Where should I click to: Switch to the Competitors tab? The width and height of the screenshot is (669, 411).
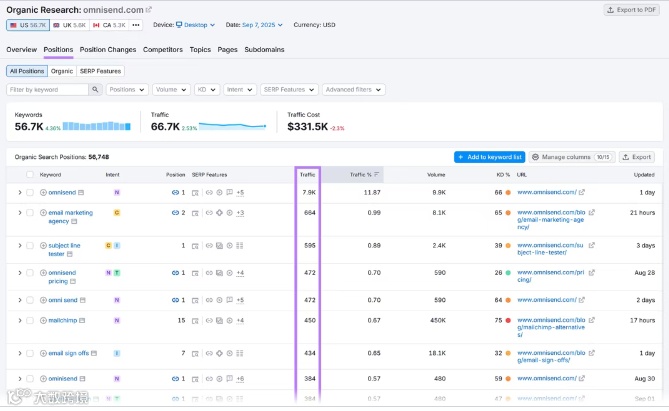point(163,50)
